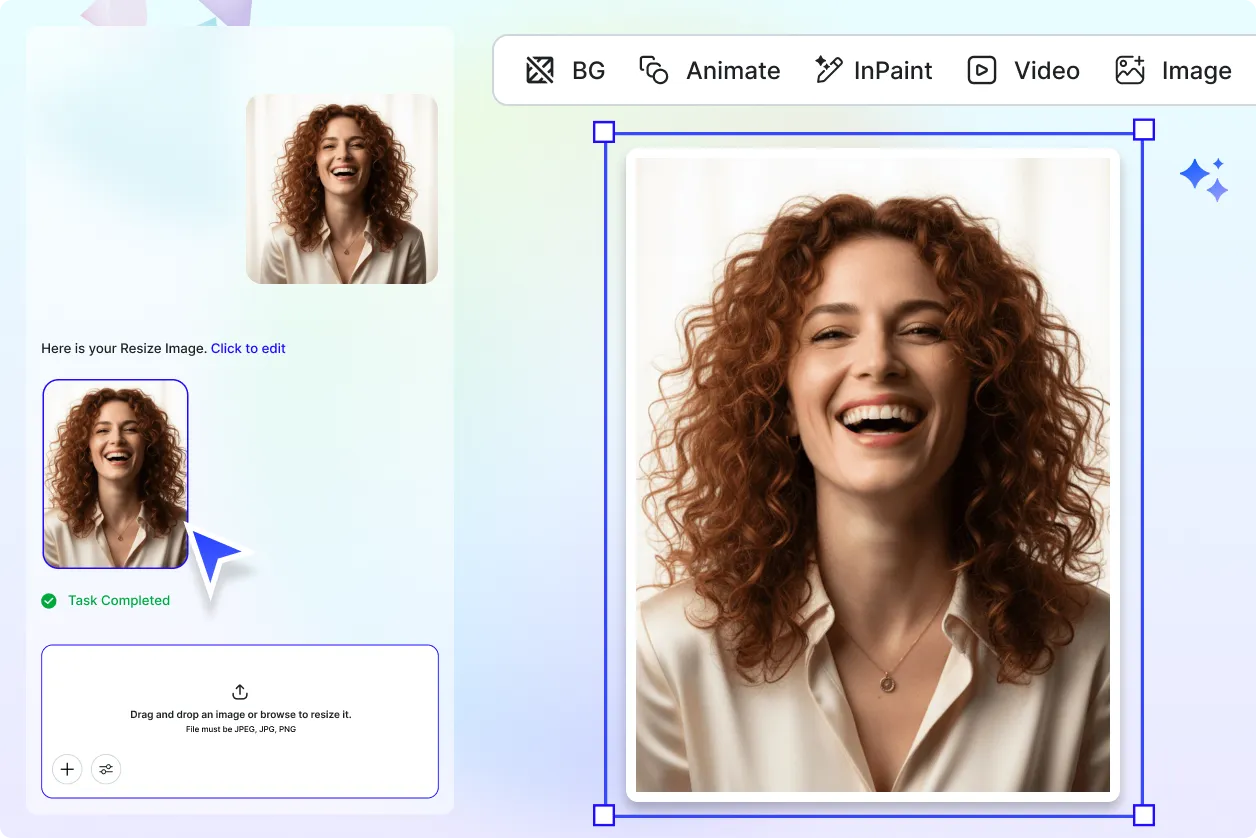Viewport: 1256px width, 838px height.
Task: Click the top-left selection handle
Action: click(x=604, y=132)
